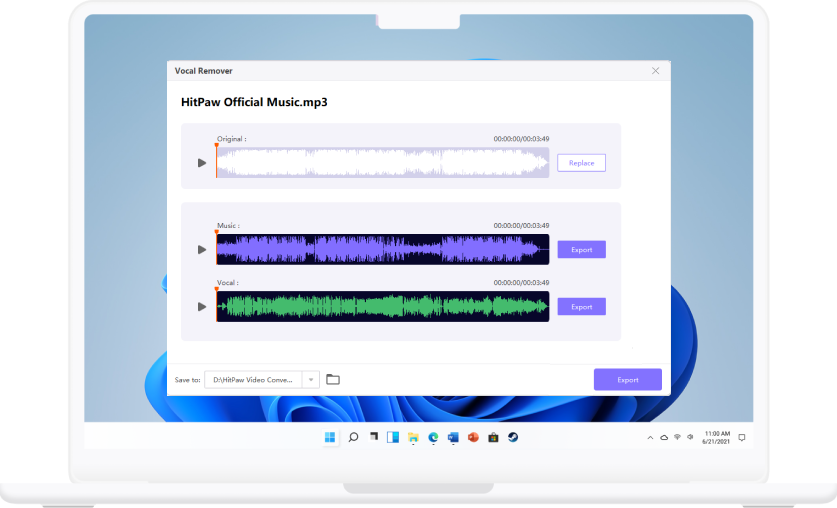Open Microsoft Store from the taskbar
The height and width of the screenshot is (508, 837).
pos(493,438)
